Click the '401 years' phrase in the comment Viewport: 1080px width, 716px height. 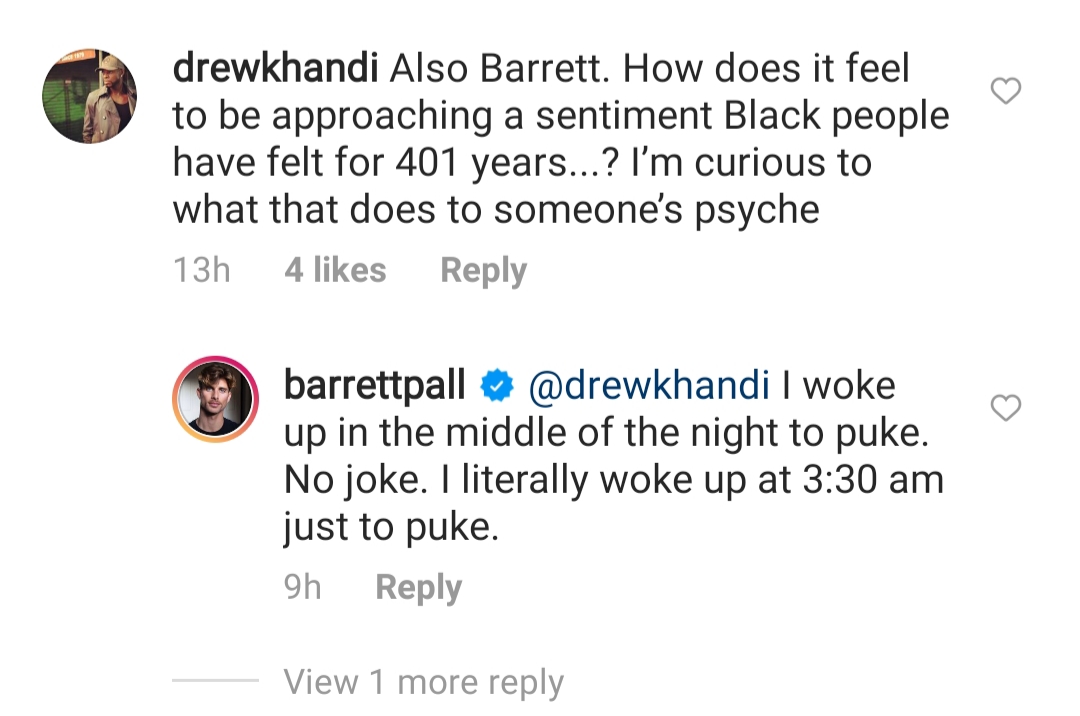(x=481, y=163)
